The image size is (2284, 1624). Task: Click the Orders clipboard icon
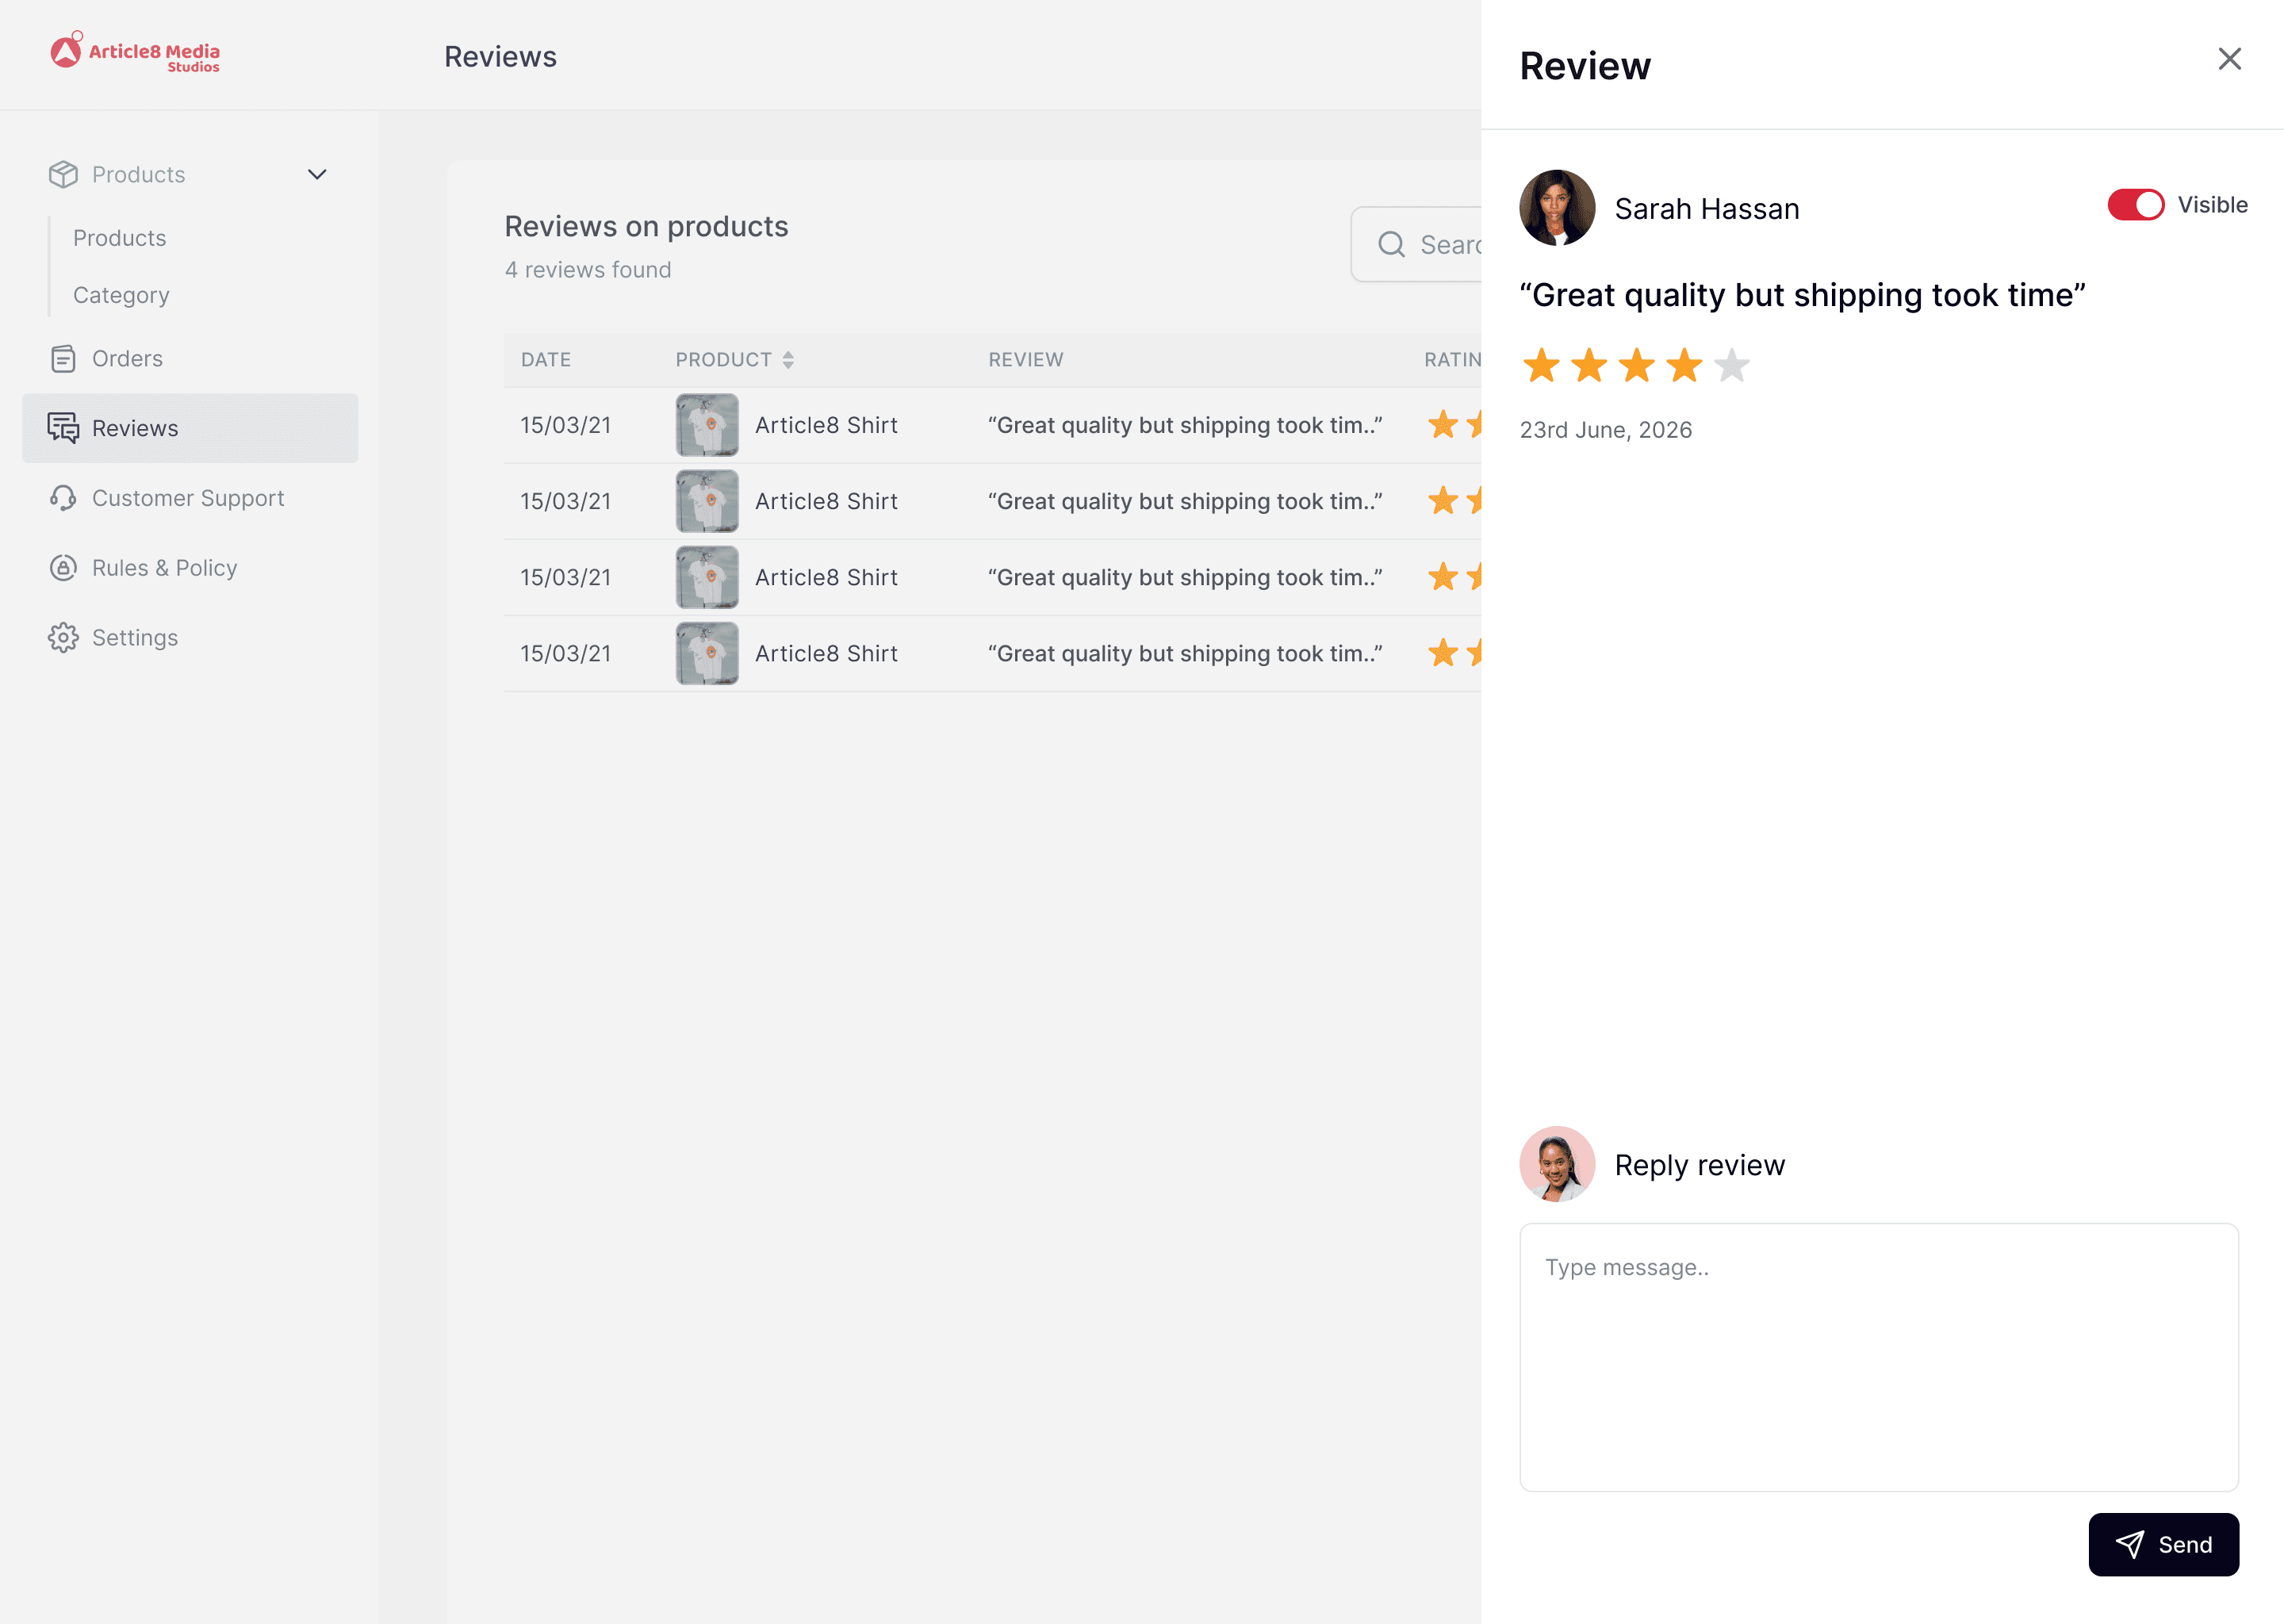point(63,359)
